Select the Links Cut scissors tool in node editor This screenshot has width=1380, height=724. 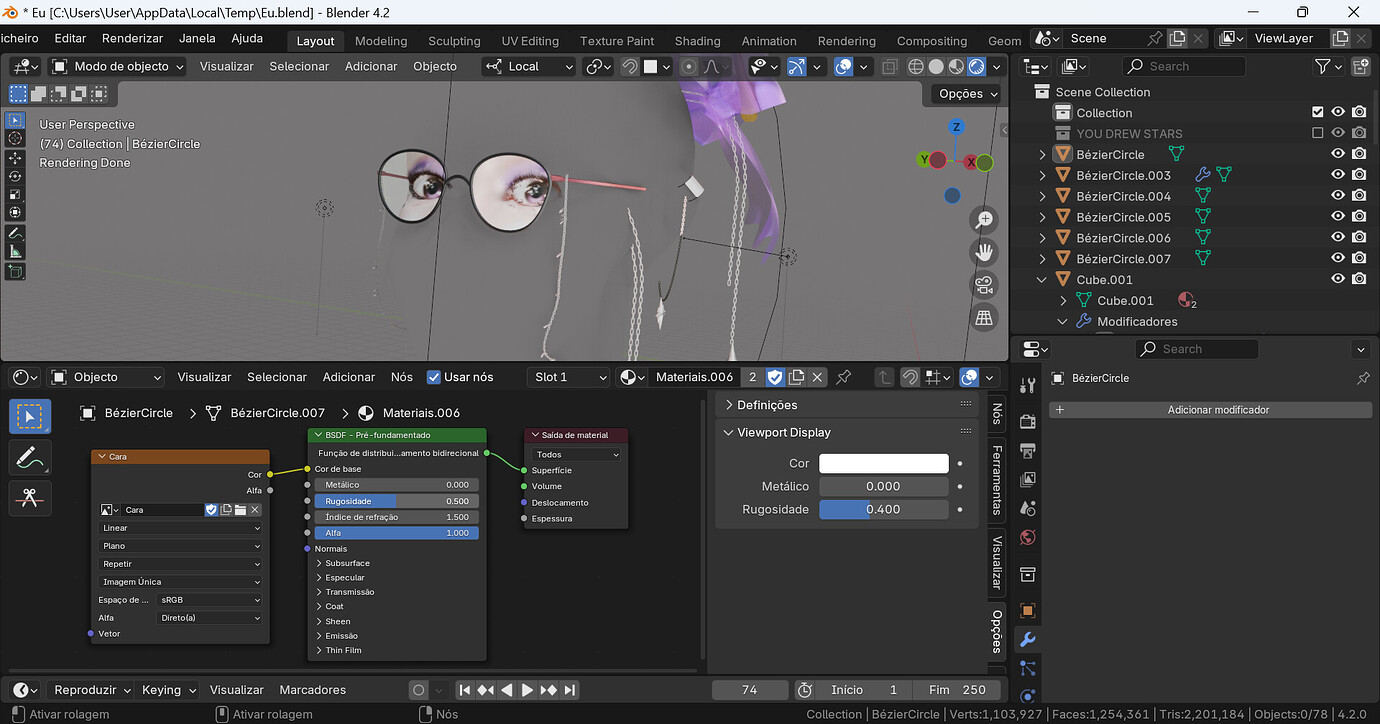[x=30, y=497]
